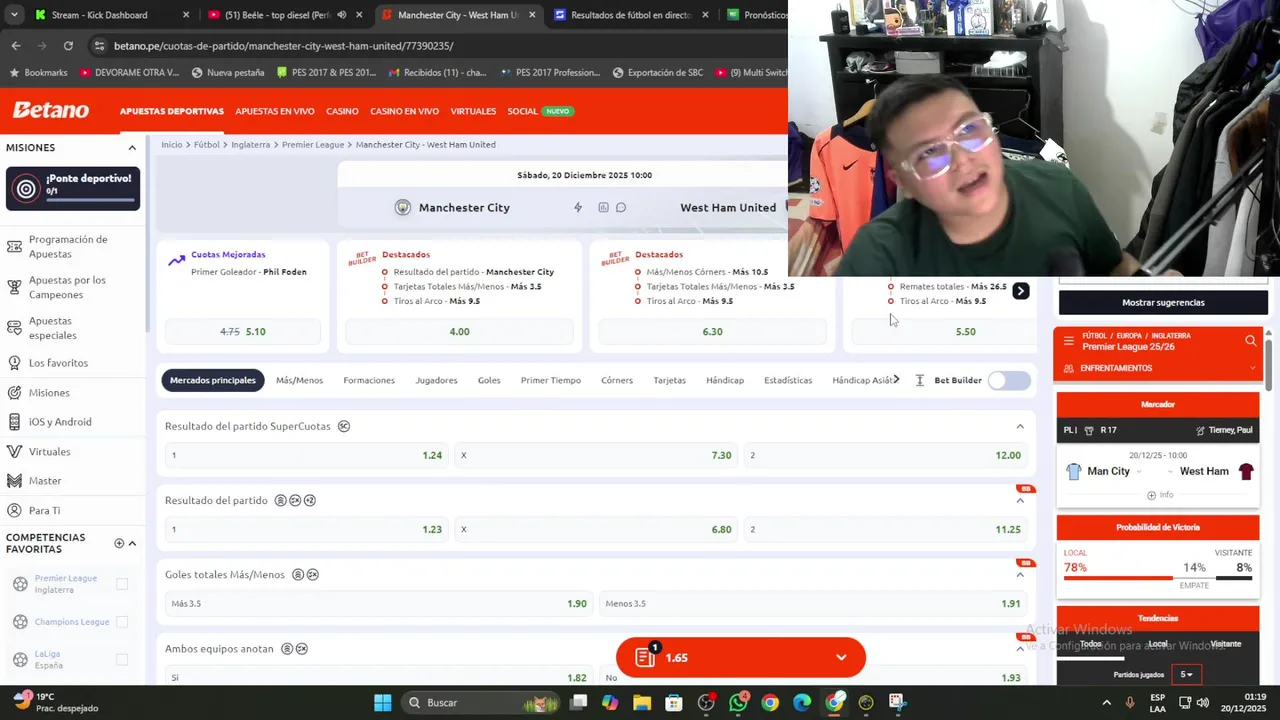Expand the betslip with down chevron
The image size is (1280, 720).
coord(841,657)
